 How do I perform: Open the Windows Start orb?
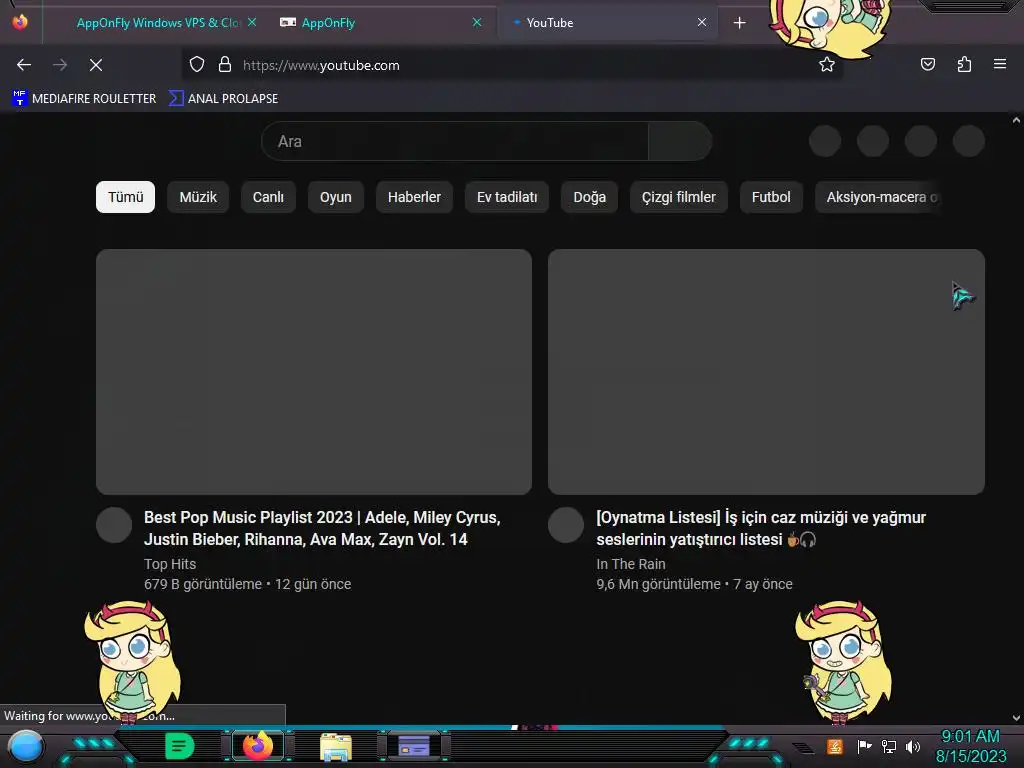tap(26, 746)
